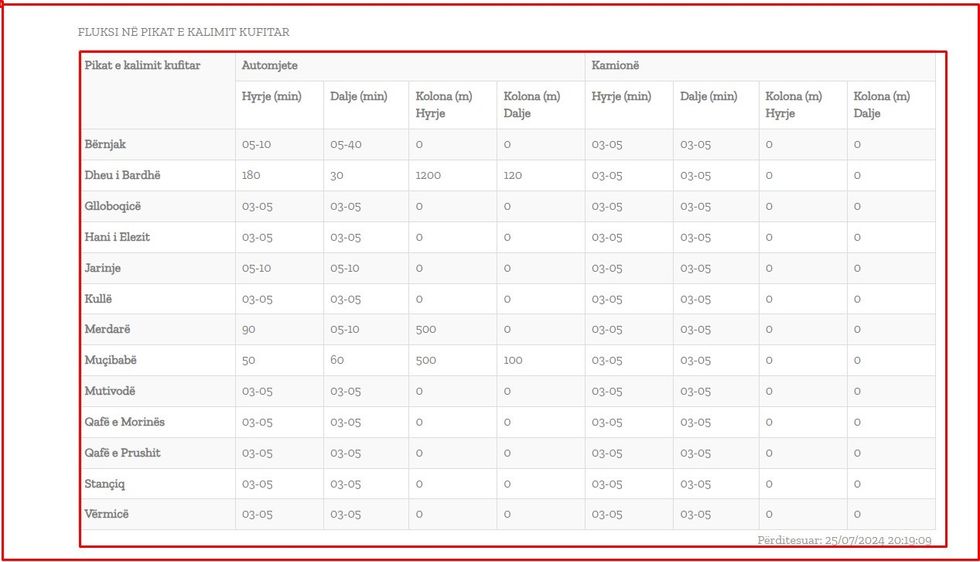Click the "Pikat e kalimit kufitar" column header
Screen dimensions: 980x562
pos(142,66)
